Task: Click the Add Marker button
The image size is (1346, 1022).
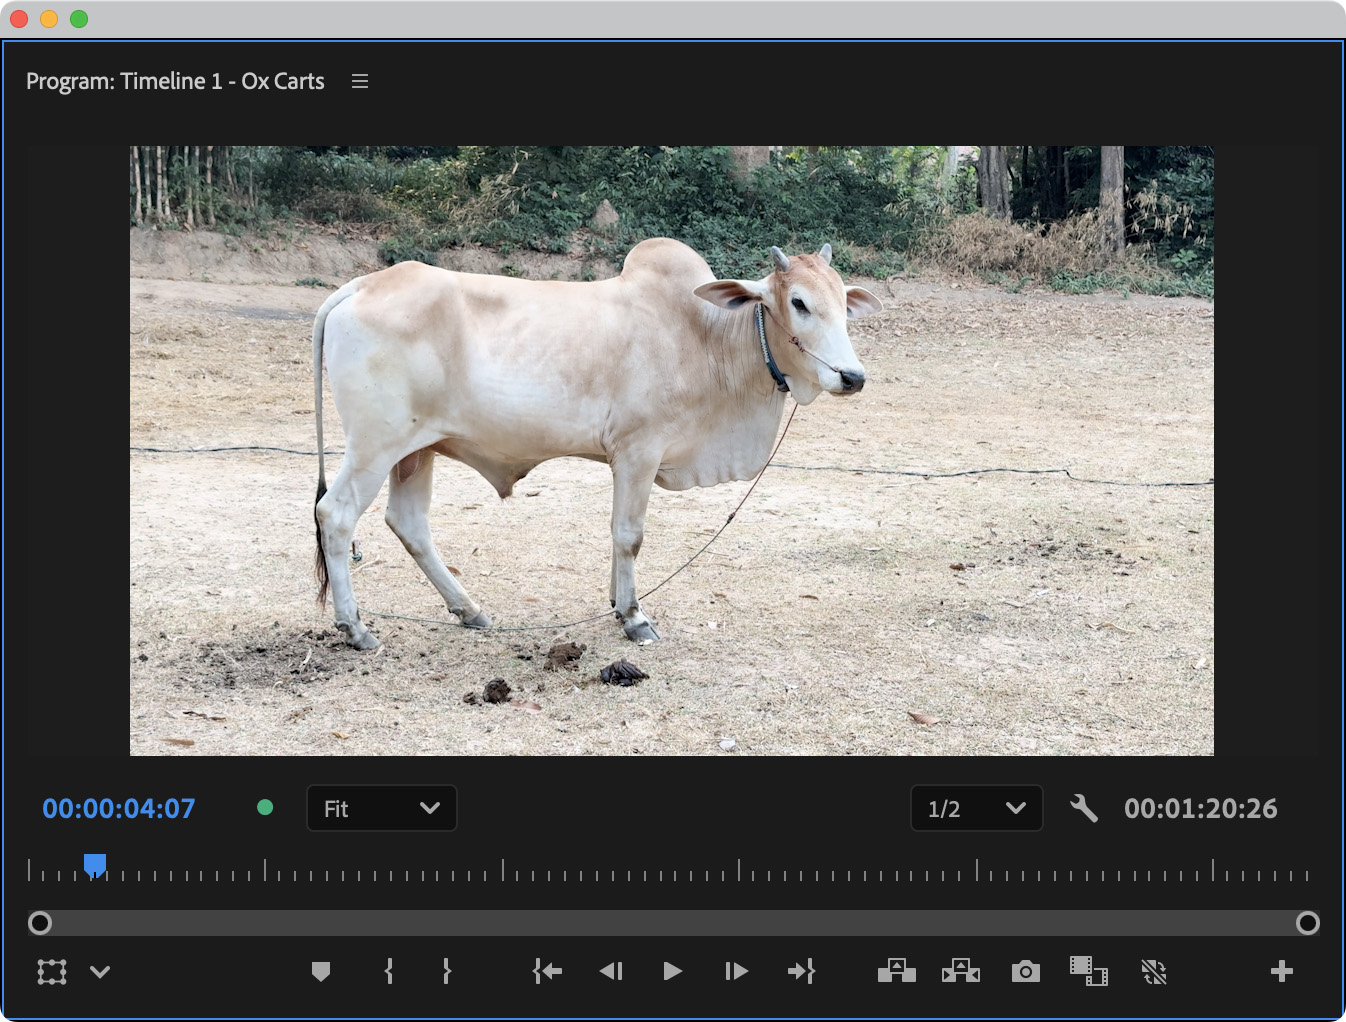Action: pyautogui.click(x=321, y=971)
